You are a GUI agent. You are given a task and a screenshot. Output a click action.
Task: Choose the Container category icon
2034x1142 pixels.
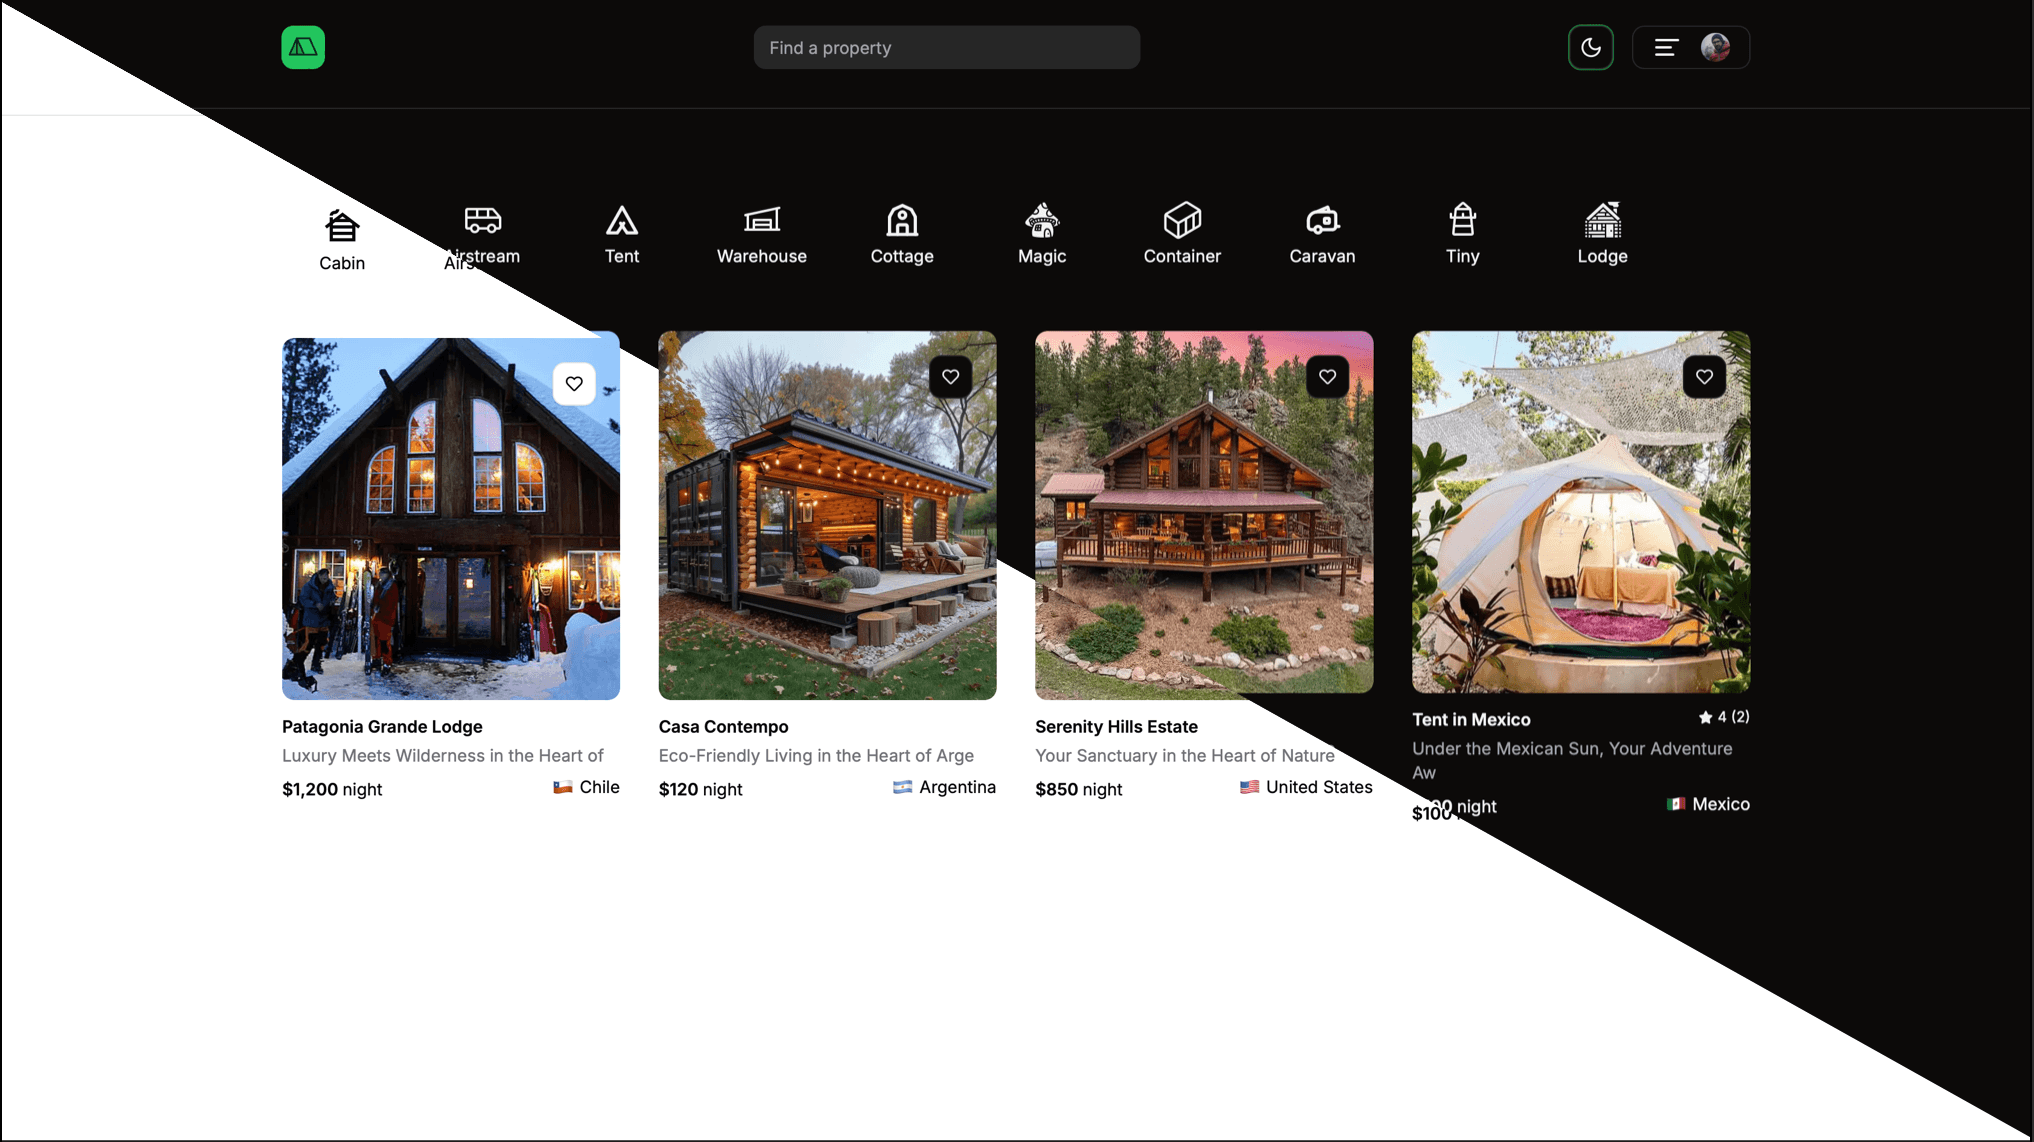1182,222
